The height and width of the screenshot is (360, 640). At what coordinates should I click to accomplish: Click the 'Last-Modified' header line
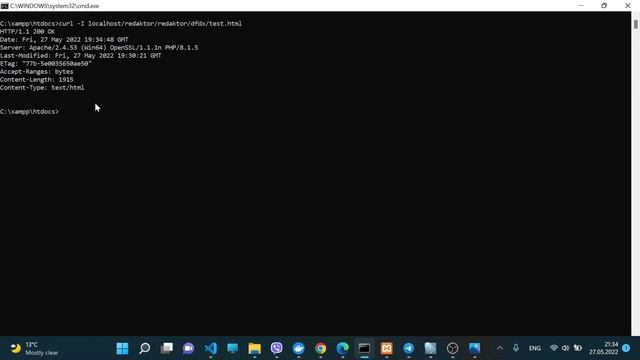(x=81, y=56)
